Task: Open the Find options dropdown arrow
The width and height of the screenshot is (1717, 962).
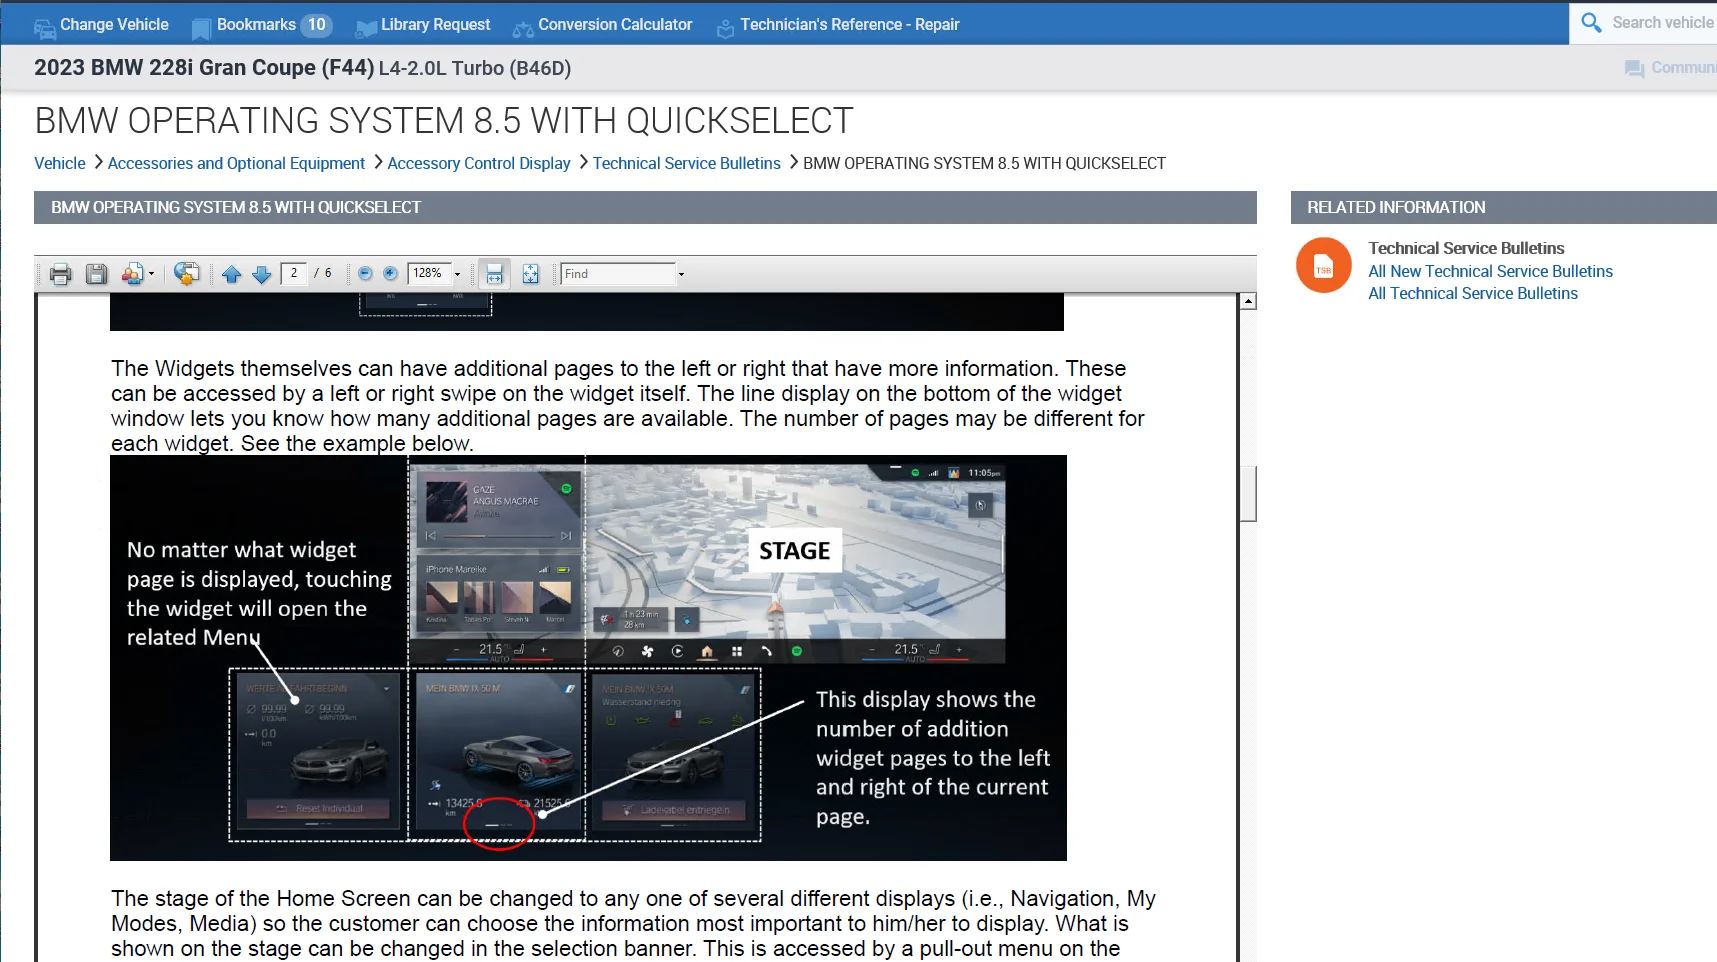Action: tap(682, 274)
